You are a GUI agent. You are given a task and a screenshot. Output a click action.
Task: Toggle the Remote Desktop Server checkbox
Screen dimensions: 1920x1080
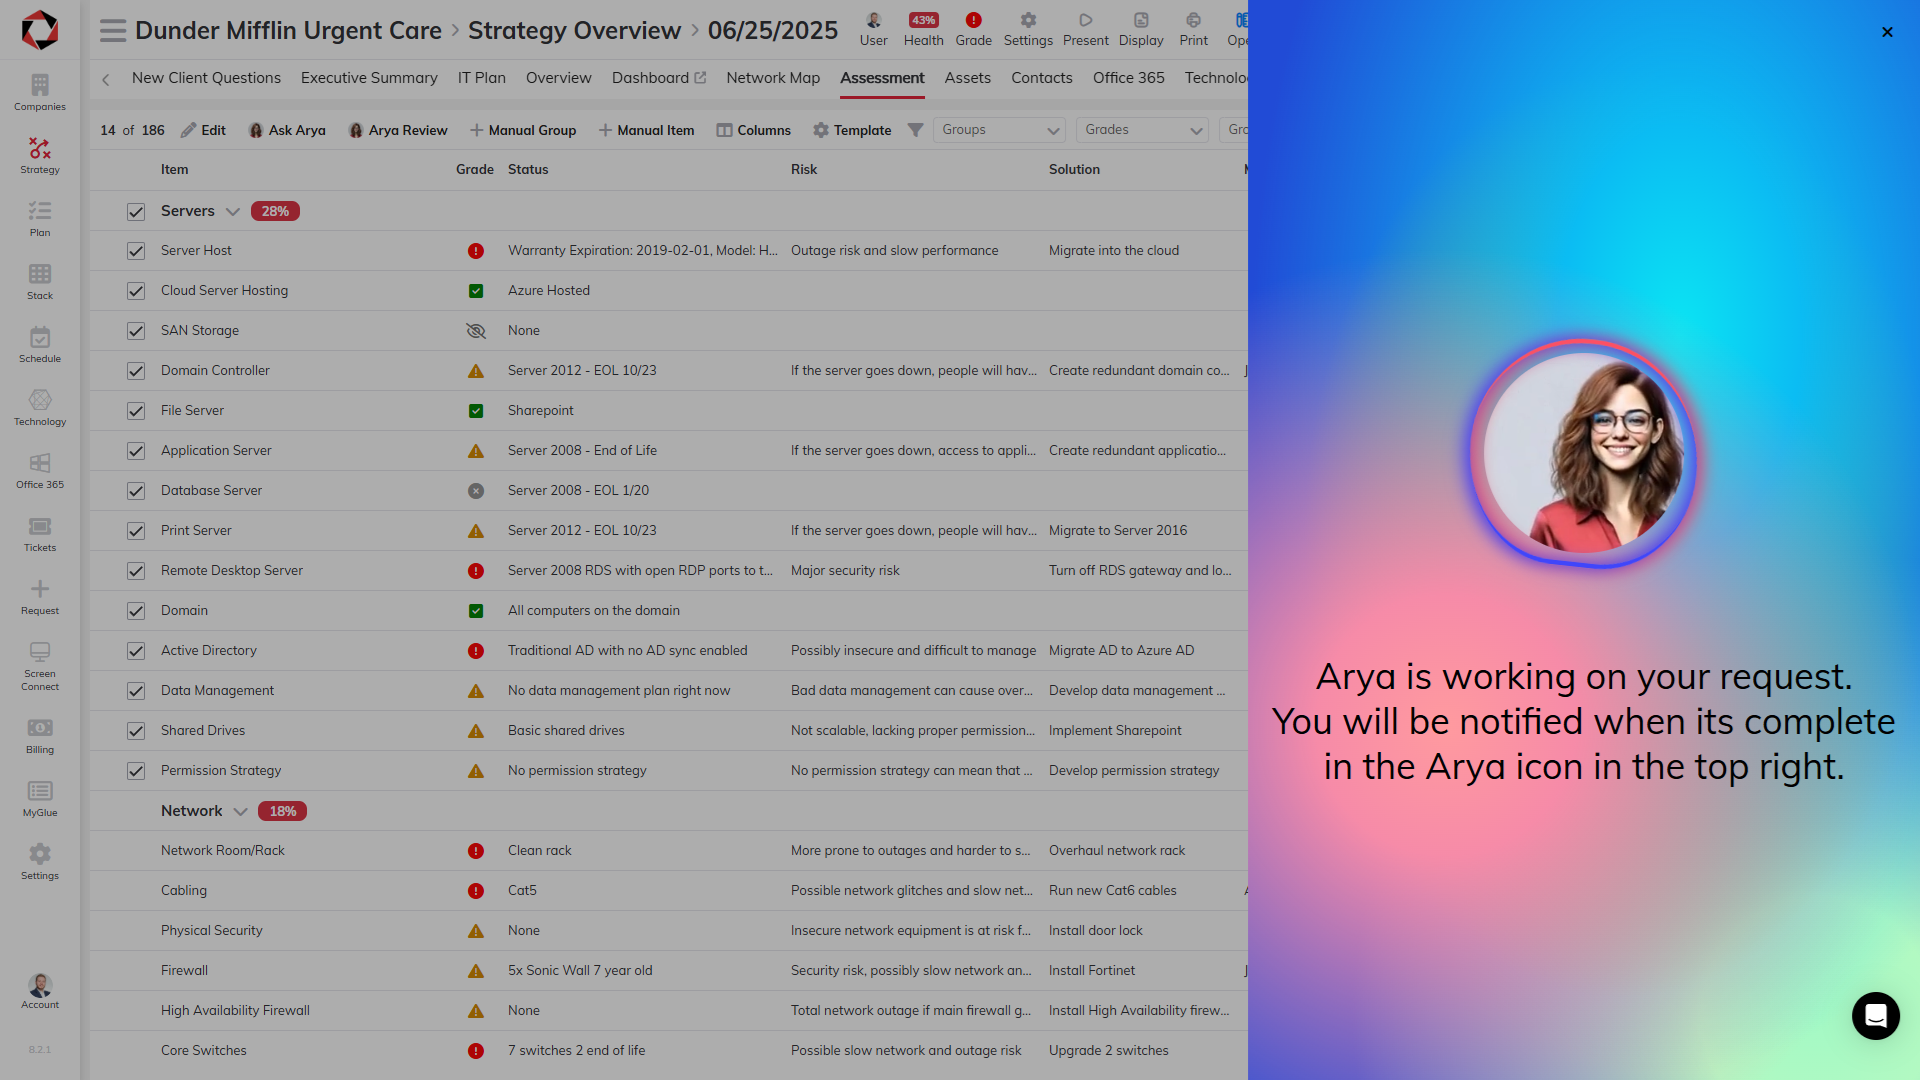click(136, 571)
